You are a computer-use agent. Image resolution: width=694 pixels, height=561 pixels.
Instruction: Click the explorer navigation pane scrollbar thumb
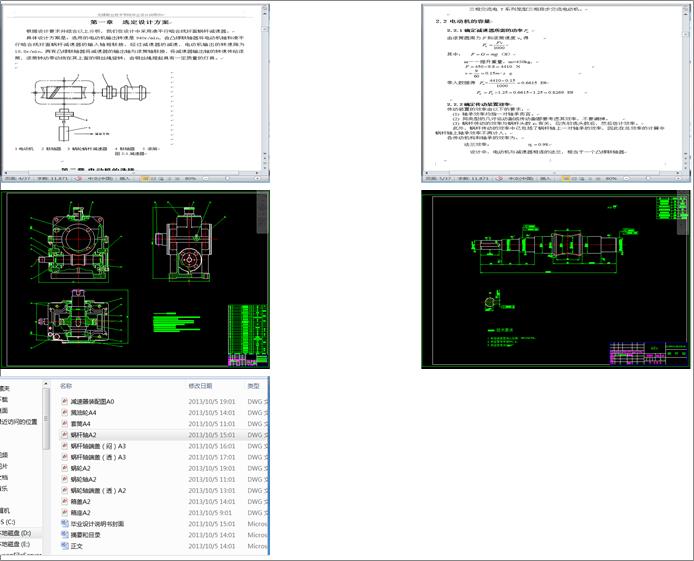click(x=46, y=419)
